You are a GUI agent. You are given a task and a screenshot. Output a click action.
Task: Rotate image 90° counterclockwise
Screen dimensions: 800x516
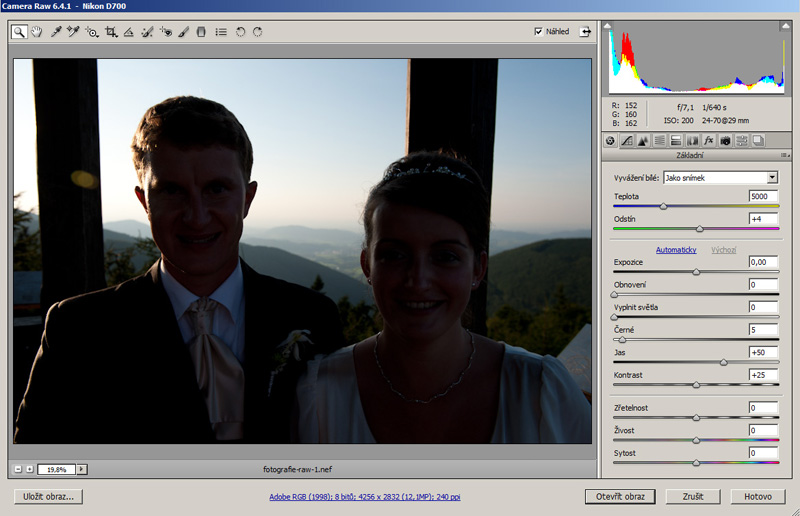pos(240,32)
